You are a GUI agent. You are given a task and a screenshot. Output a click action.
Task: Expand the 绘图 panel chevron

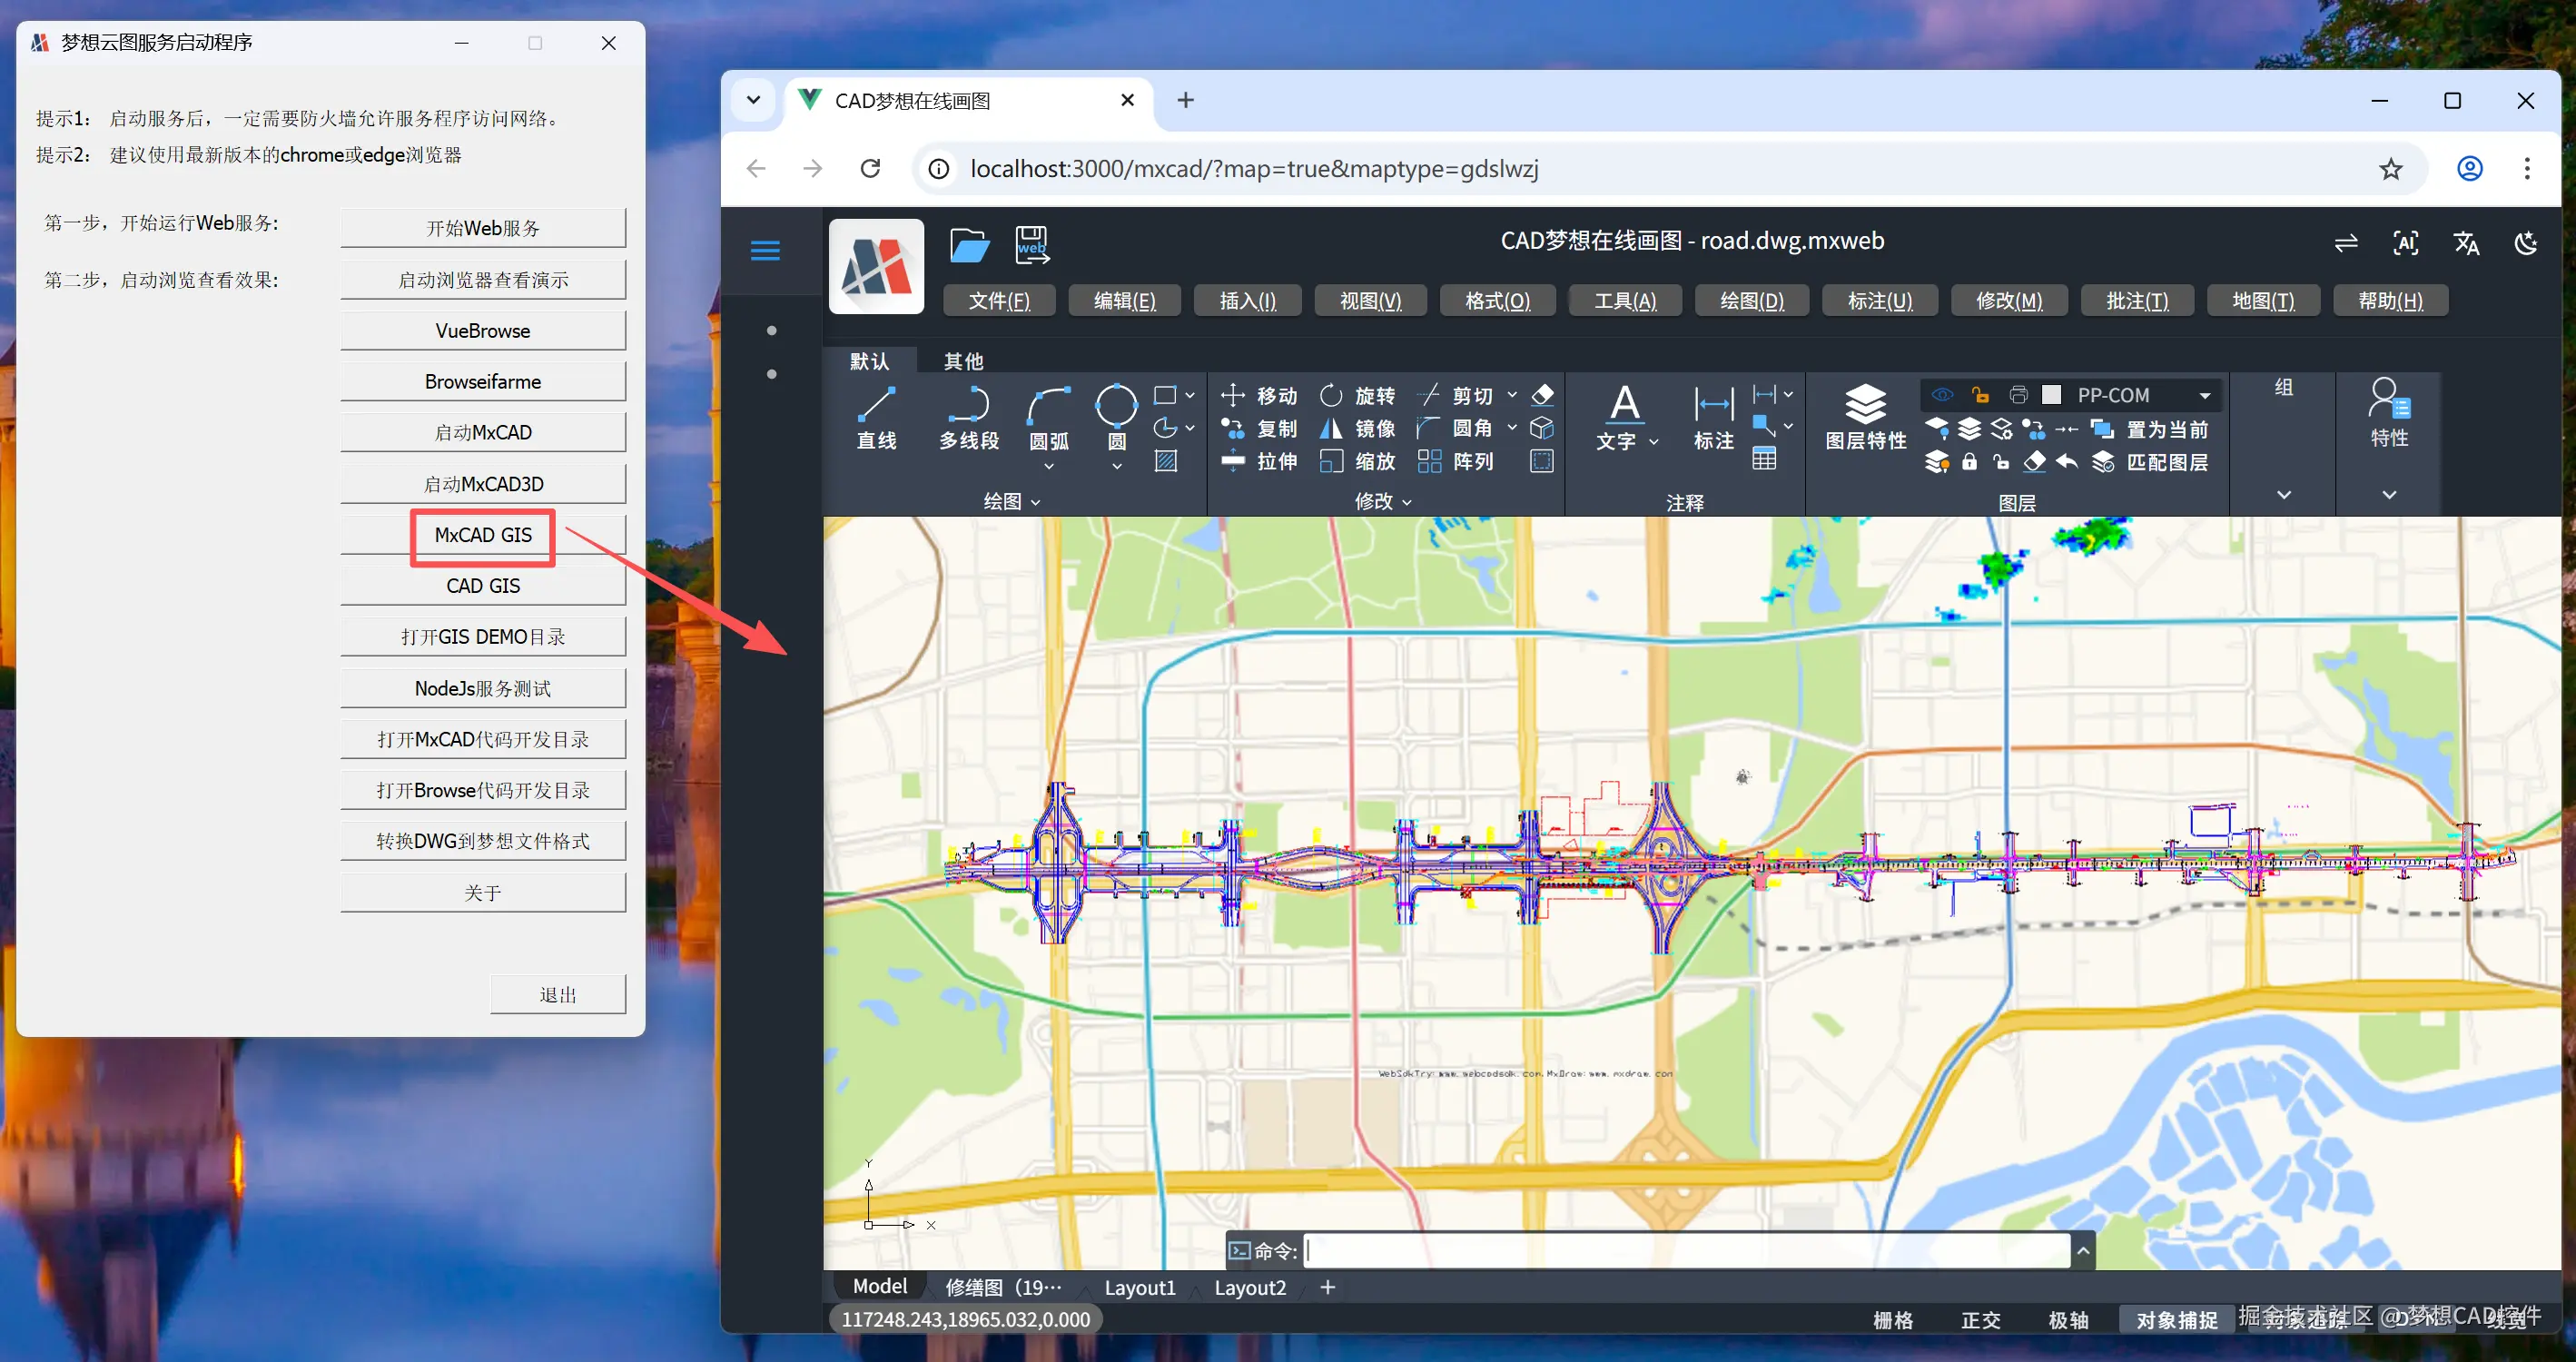point(1035,502)
